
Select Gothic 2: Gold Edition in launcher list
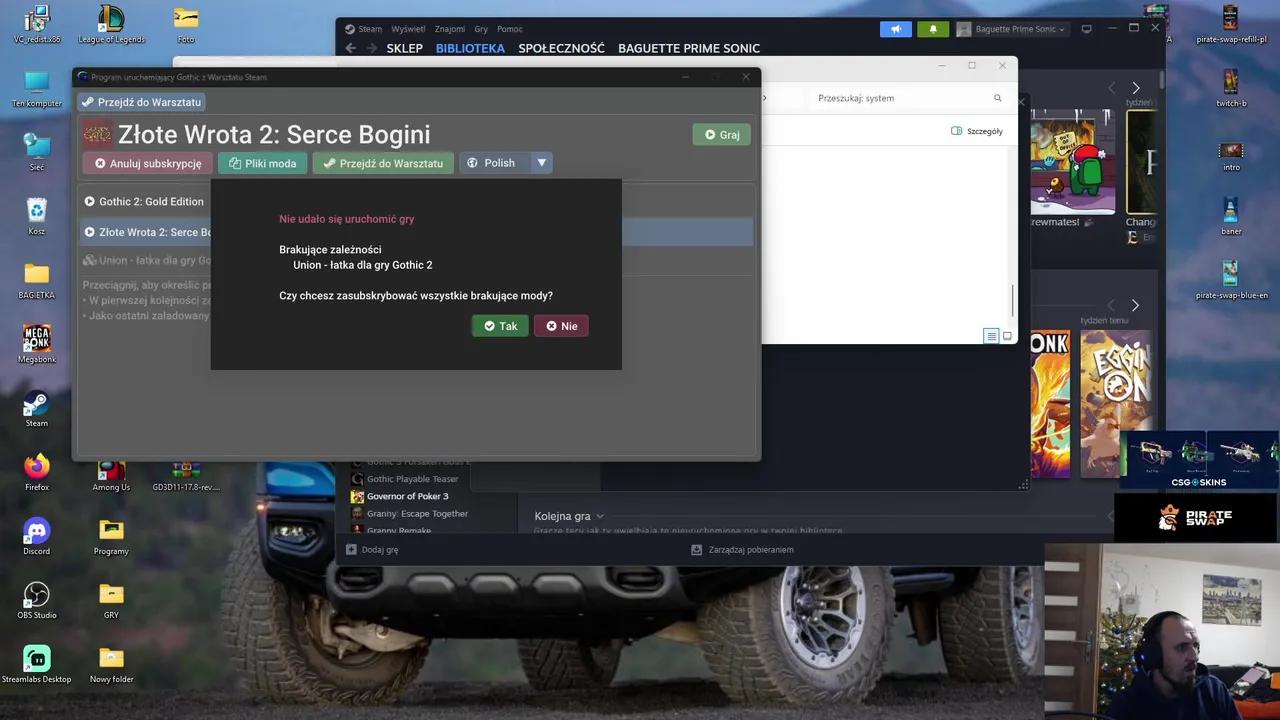click(145, 201)
